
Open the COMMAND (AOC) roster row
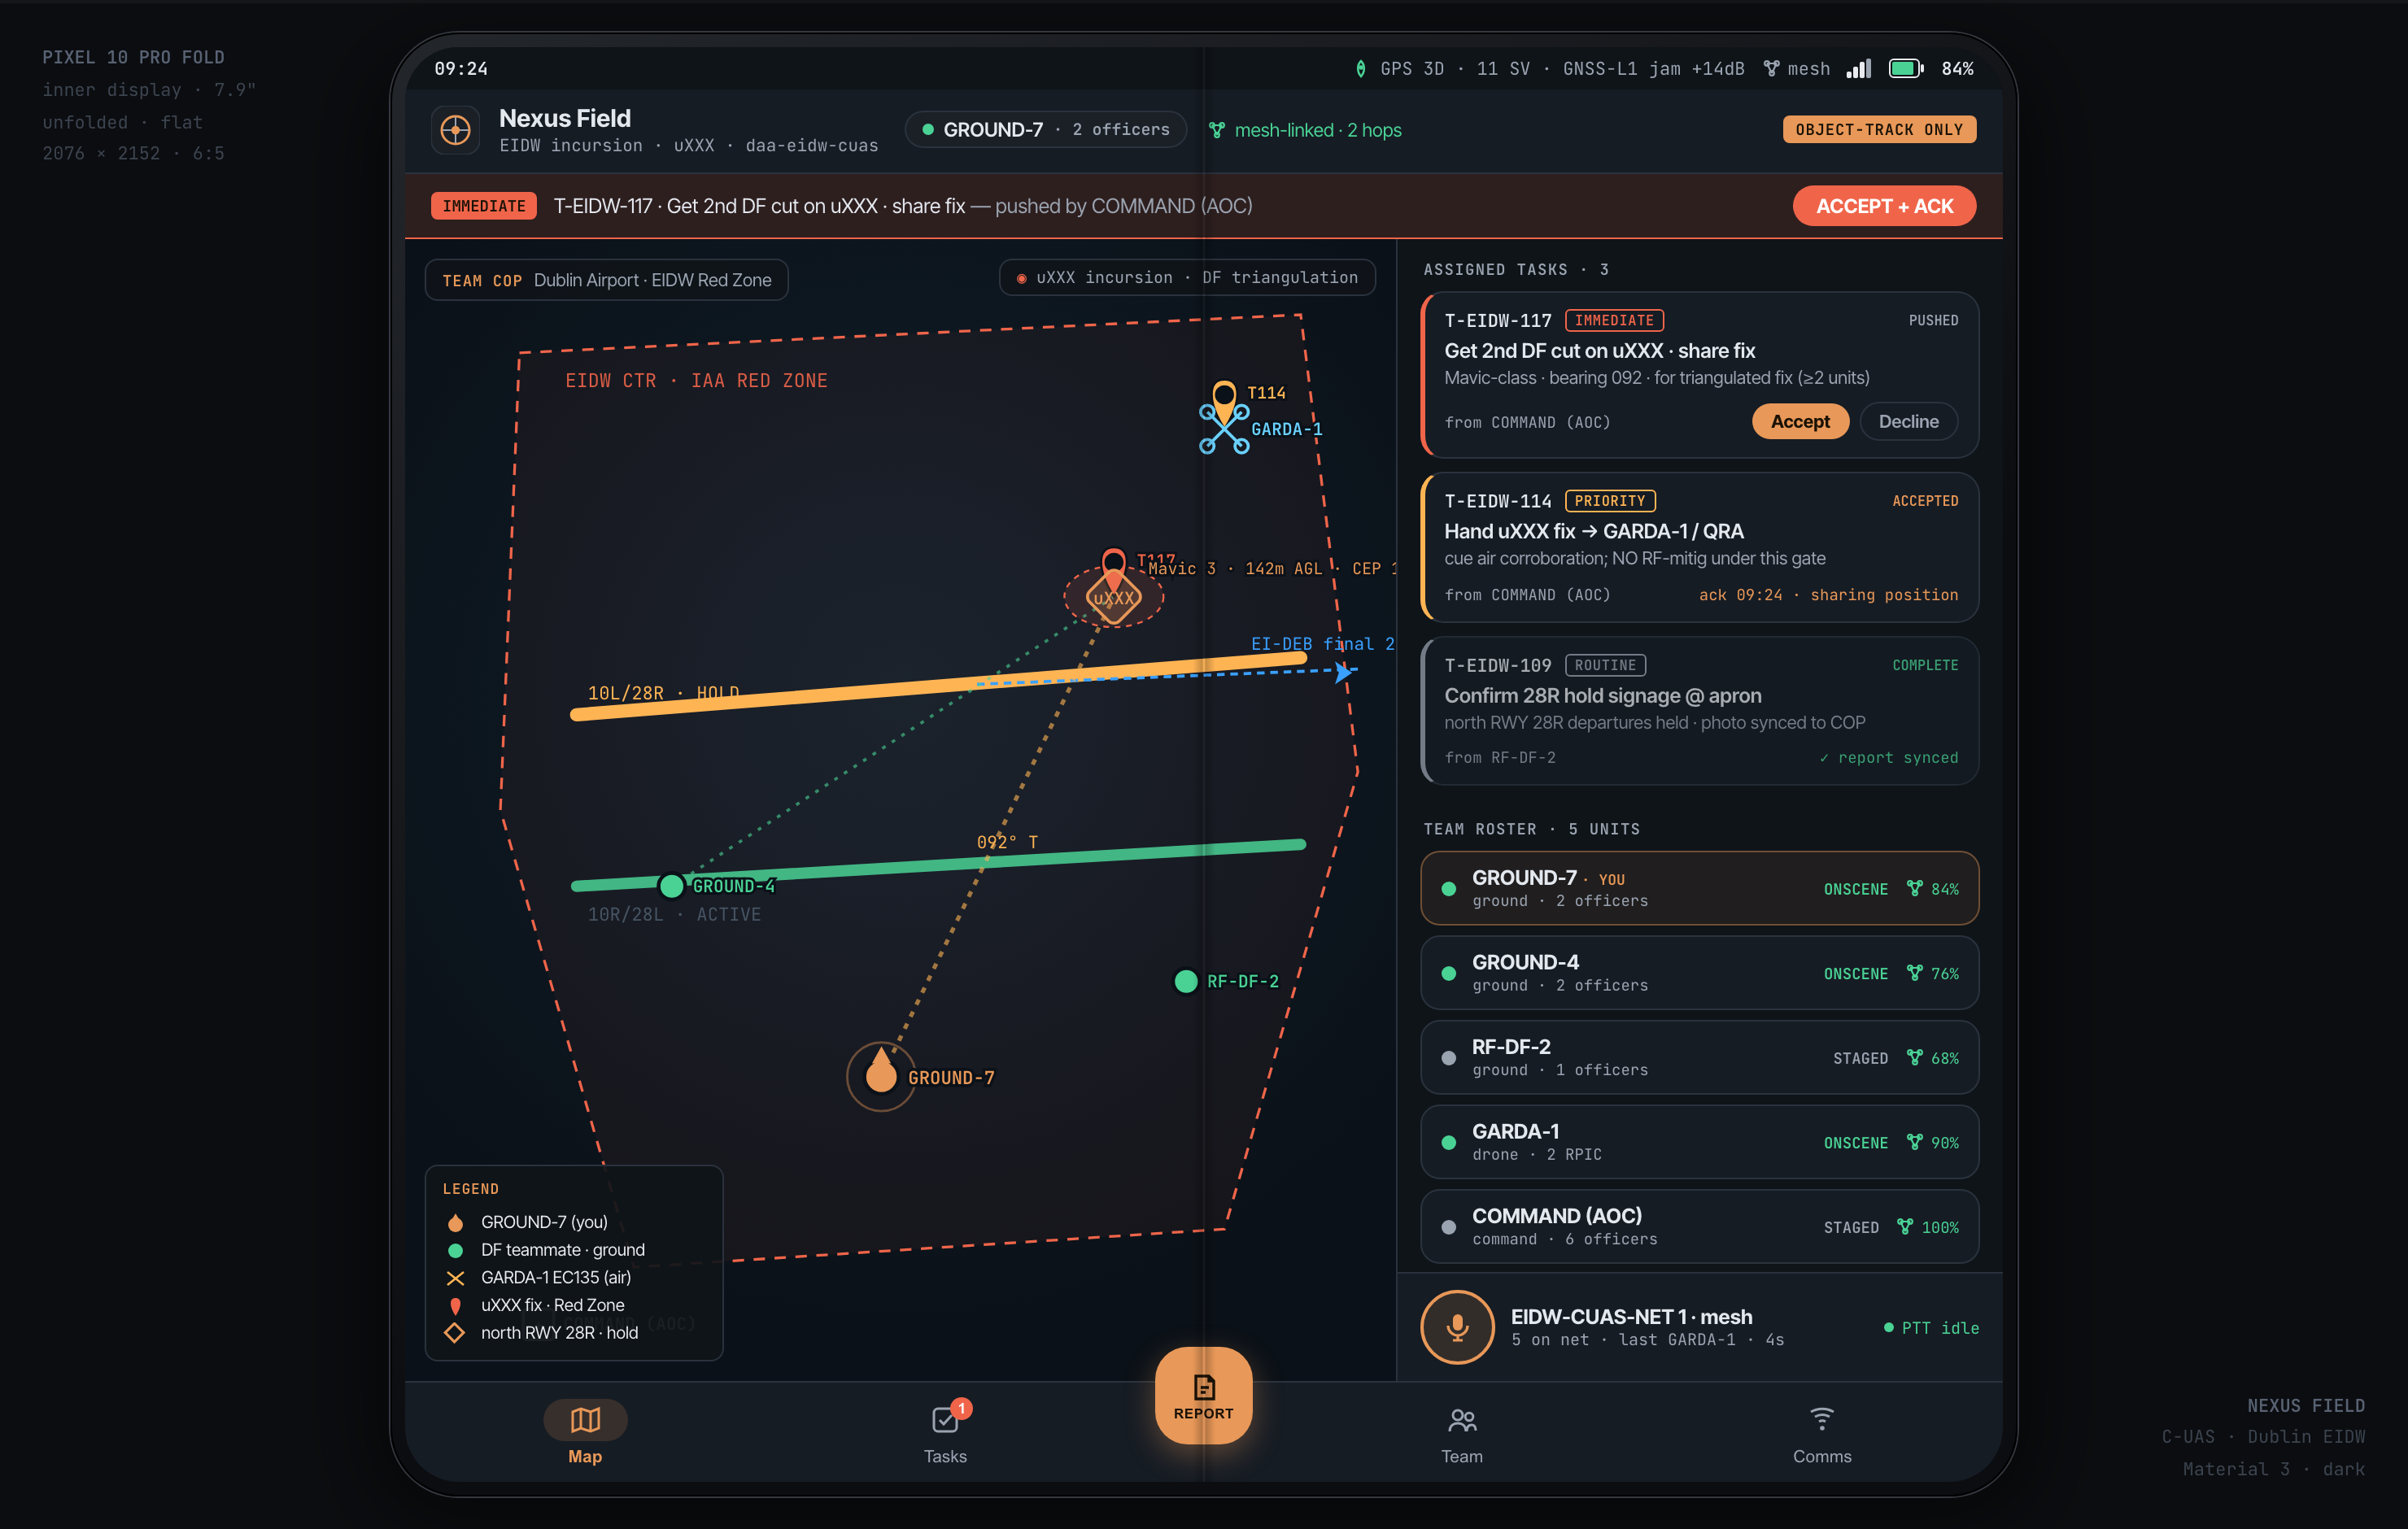[x=1700, y=1227]
